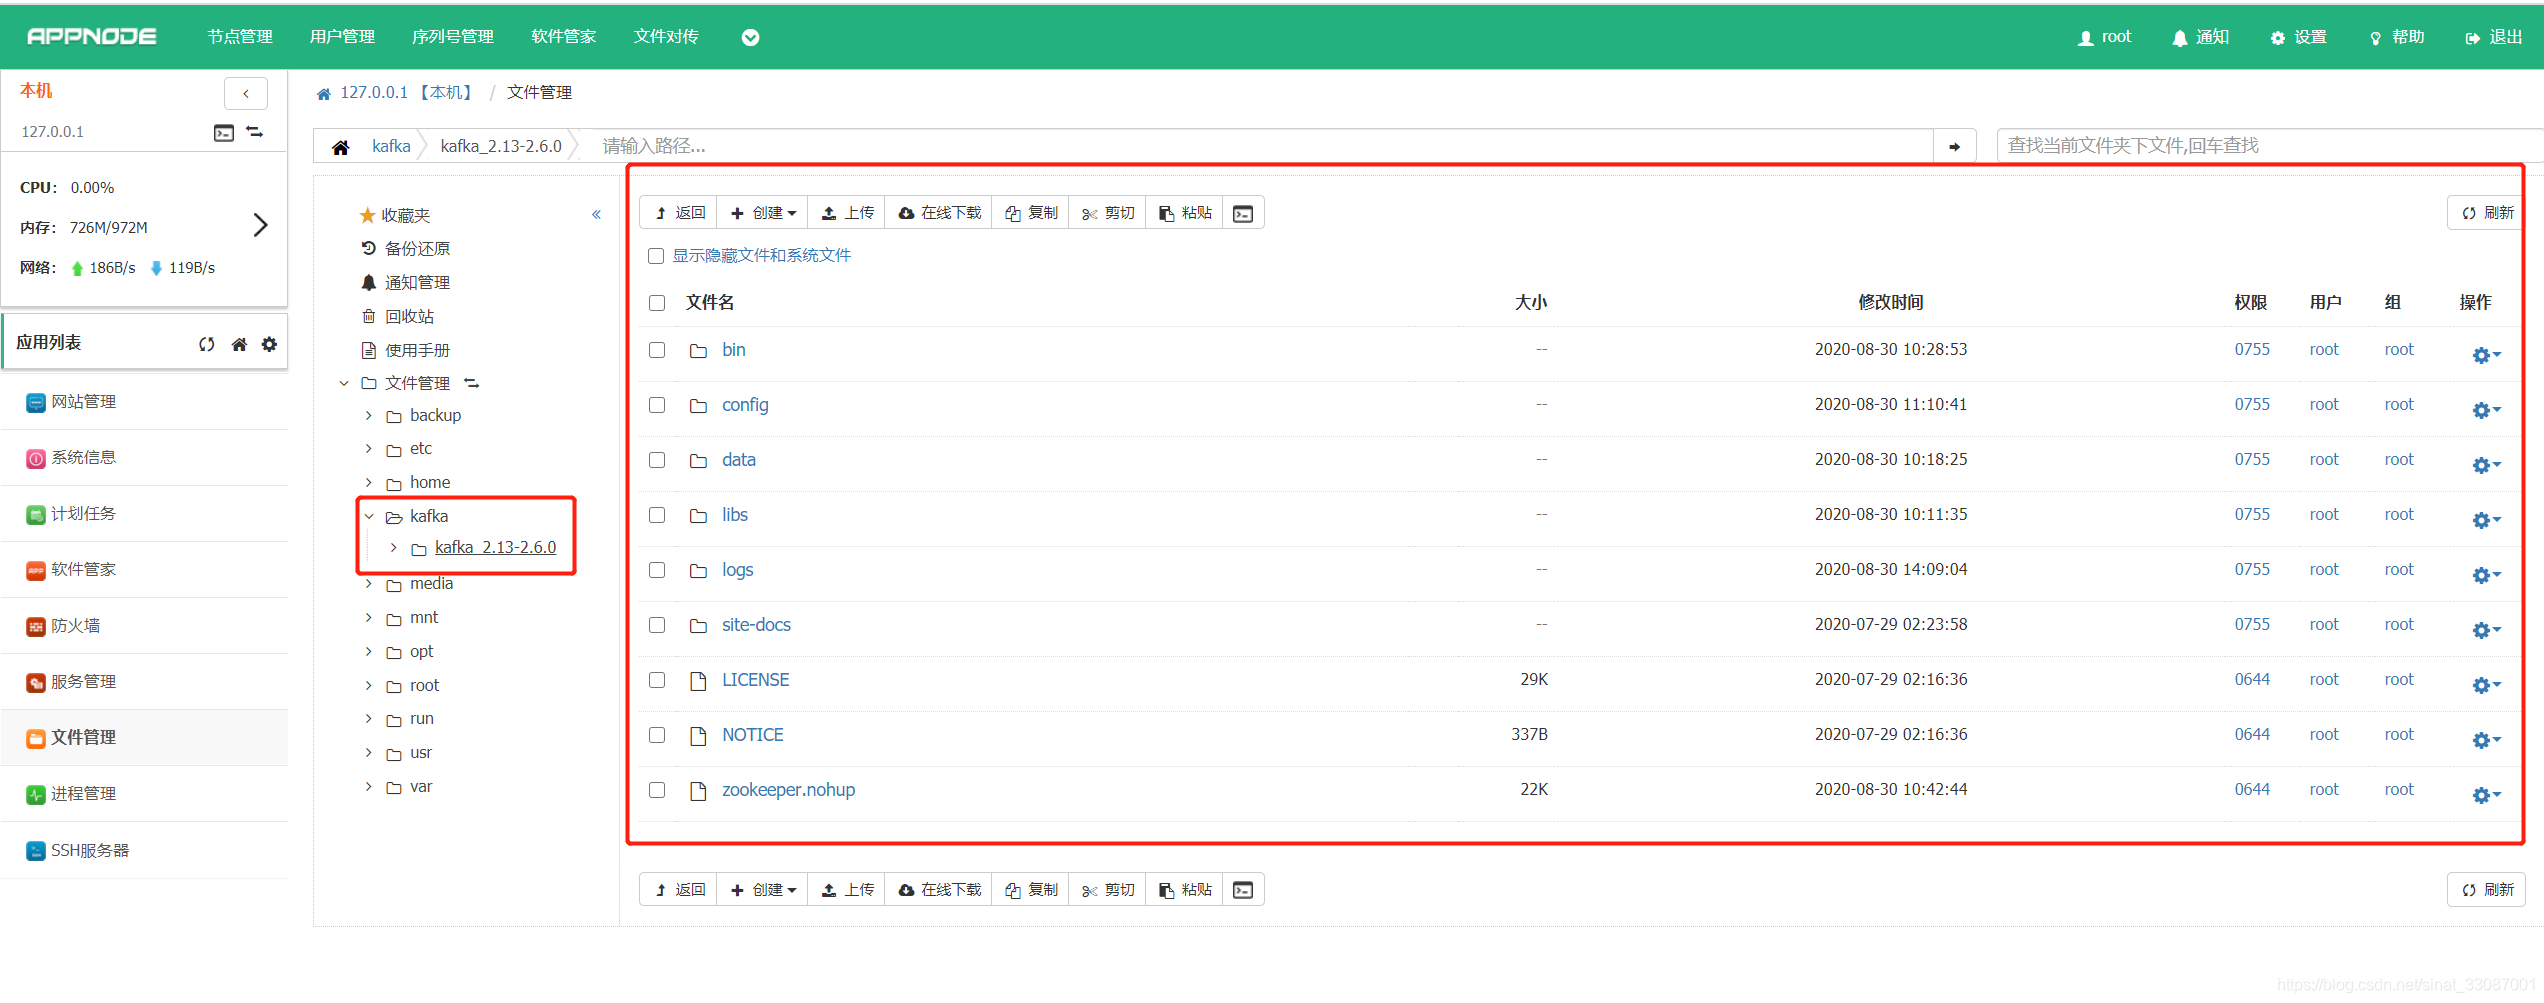The height and width of the screenshot is (1003, 2544).
Task: Click the path go arrow button
Action: click(x=1954, y=146)
